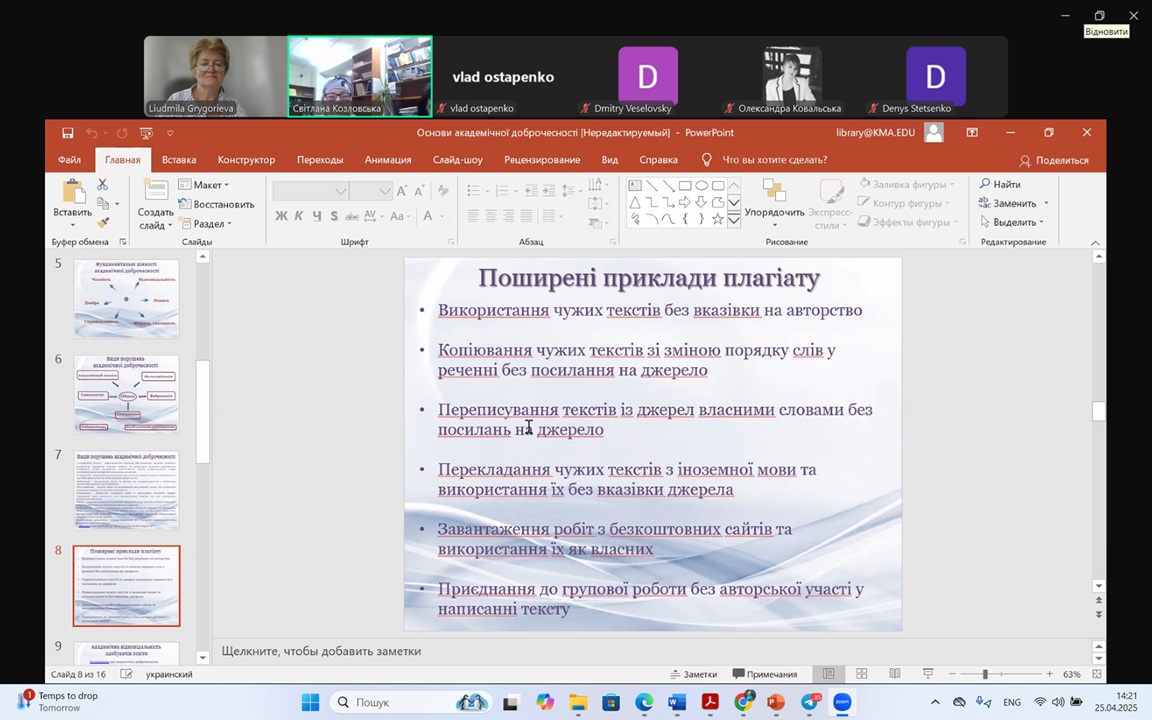Image resolution: width=1152 pixels, height=720 pixels.
Task: Toggle text shadow (S) formatting
Action: point(334,216)
